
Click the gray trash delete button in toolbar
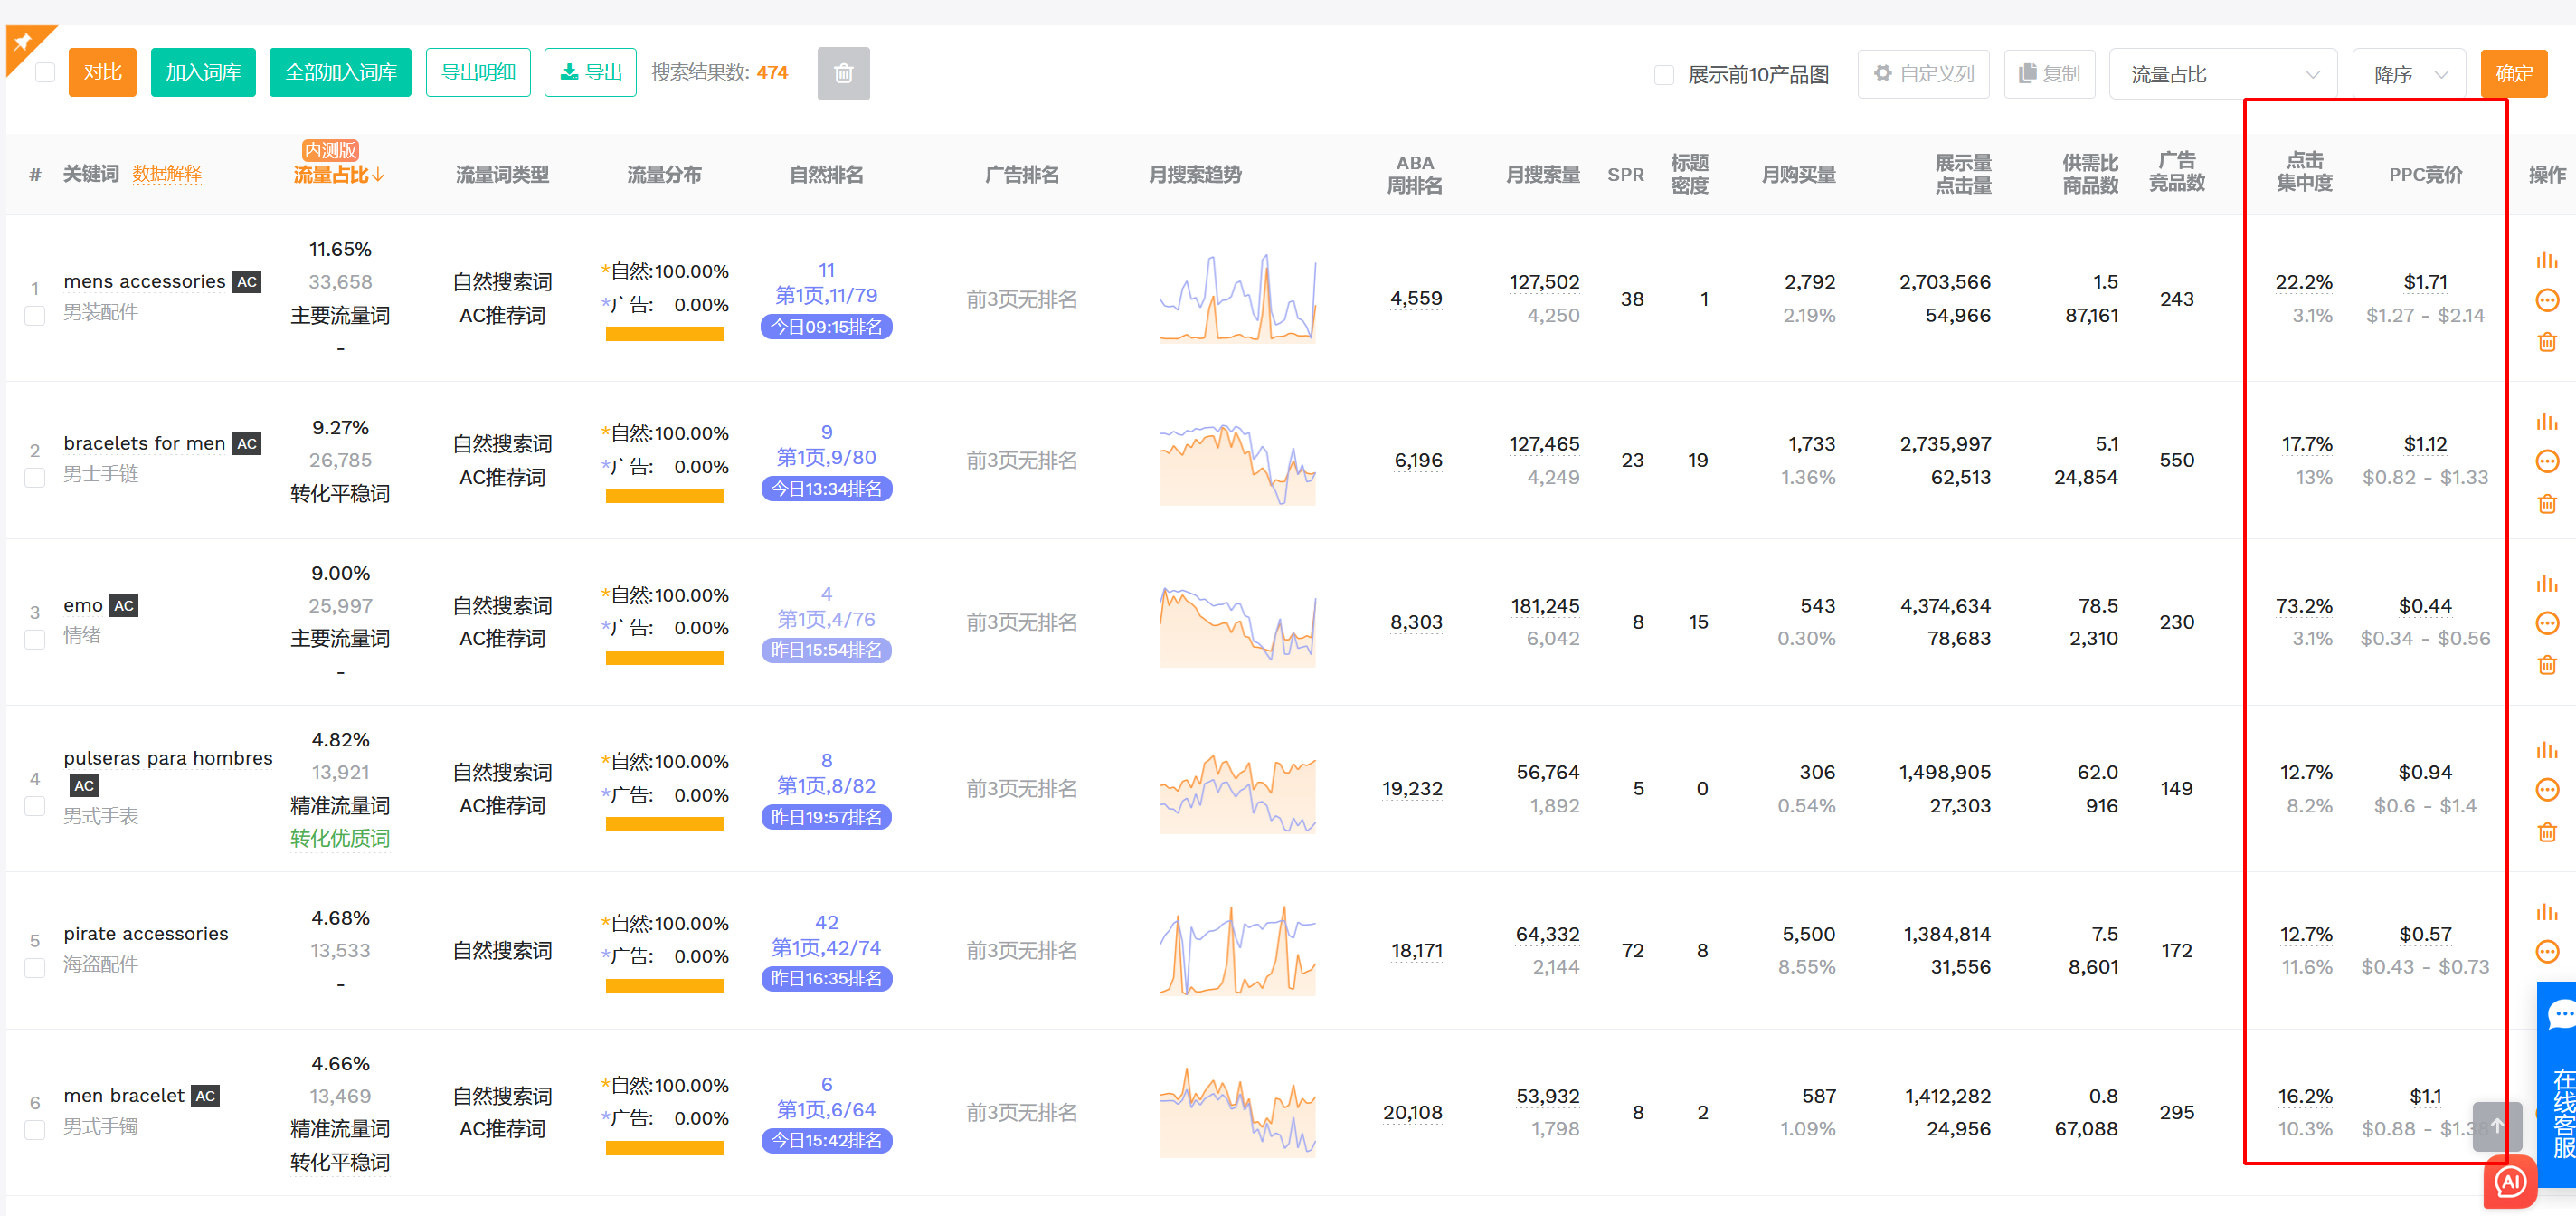(842, 73)
